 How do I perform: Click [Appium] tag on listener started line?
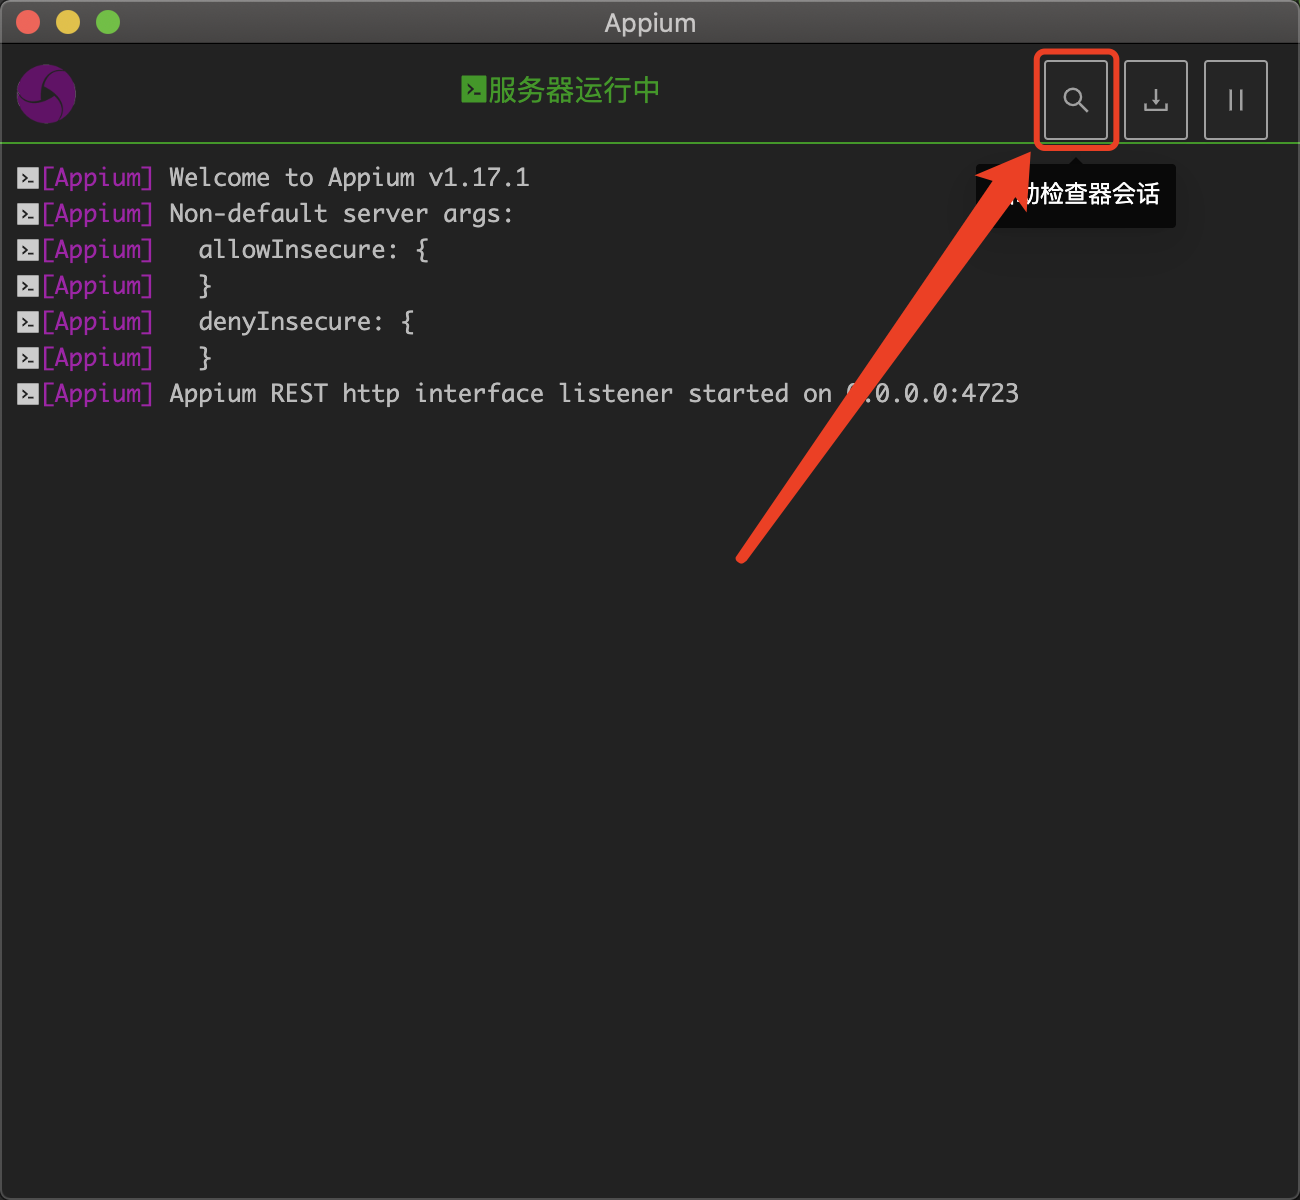tap(98, 394)
